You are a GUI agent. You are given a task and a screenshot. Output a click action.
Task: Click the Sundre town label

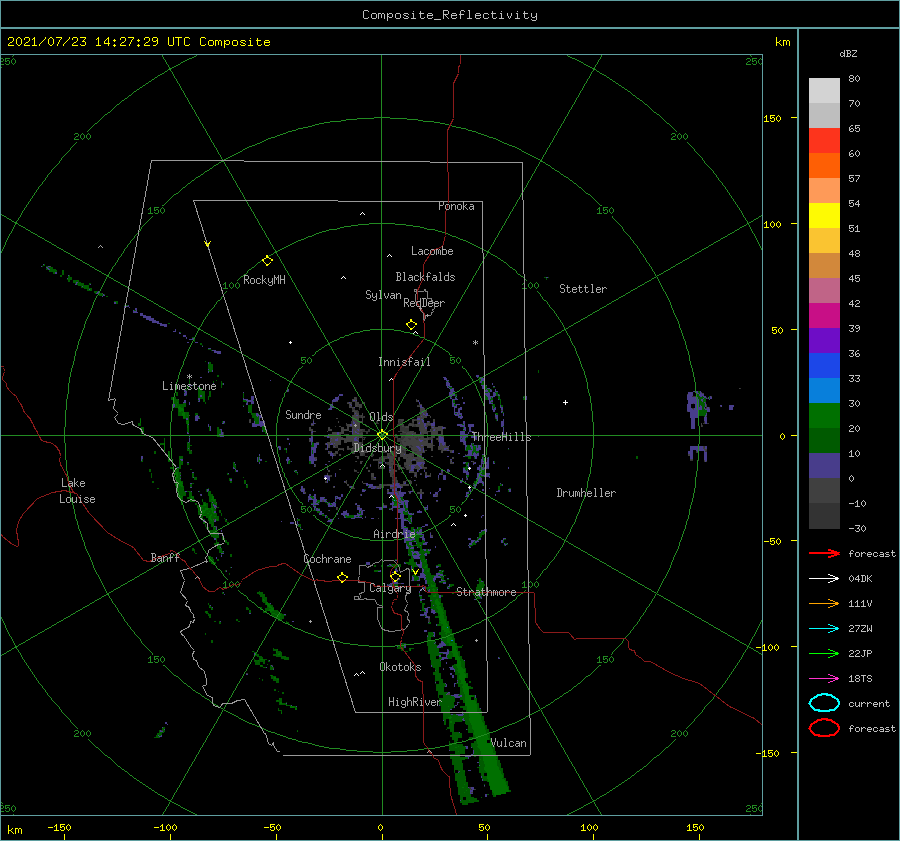pyautogui.click(x=303, y=414)
